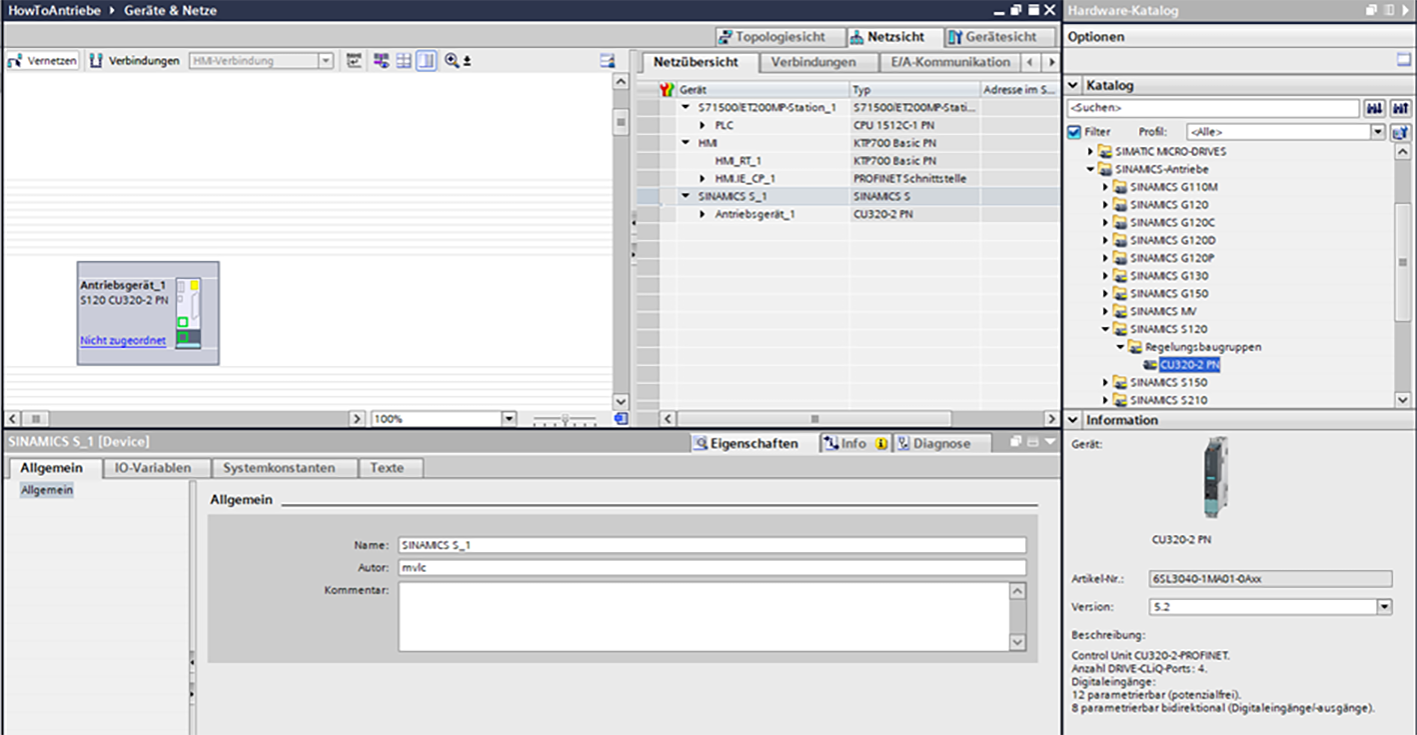Image resolution: width=1417 pixels, height=735 pixels.
Task: Click the Name input field
Action: coord(712,546)
